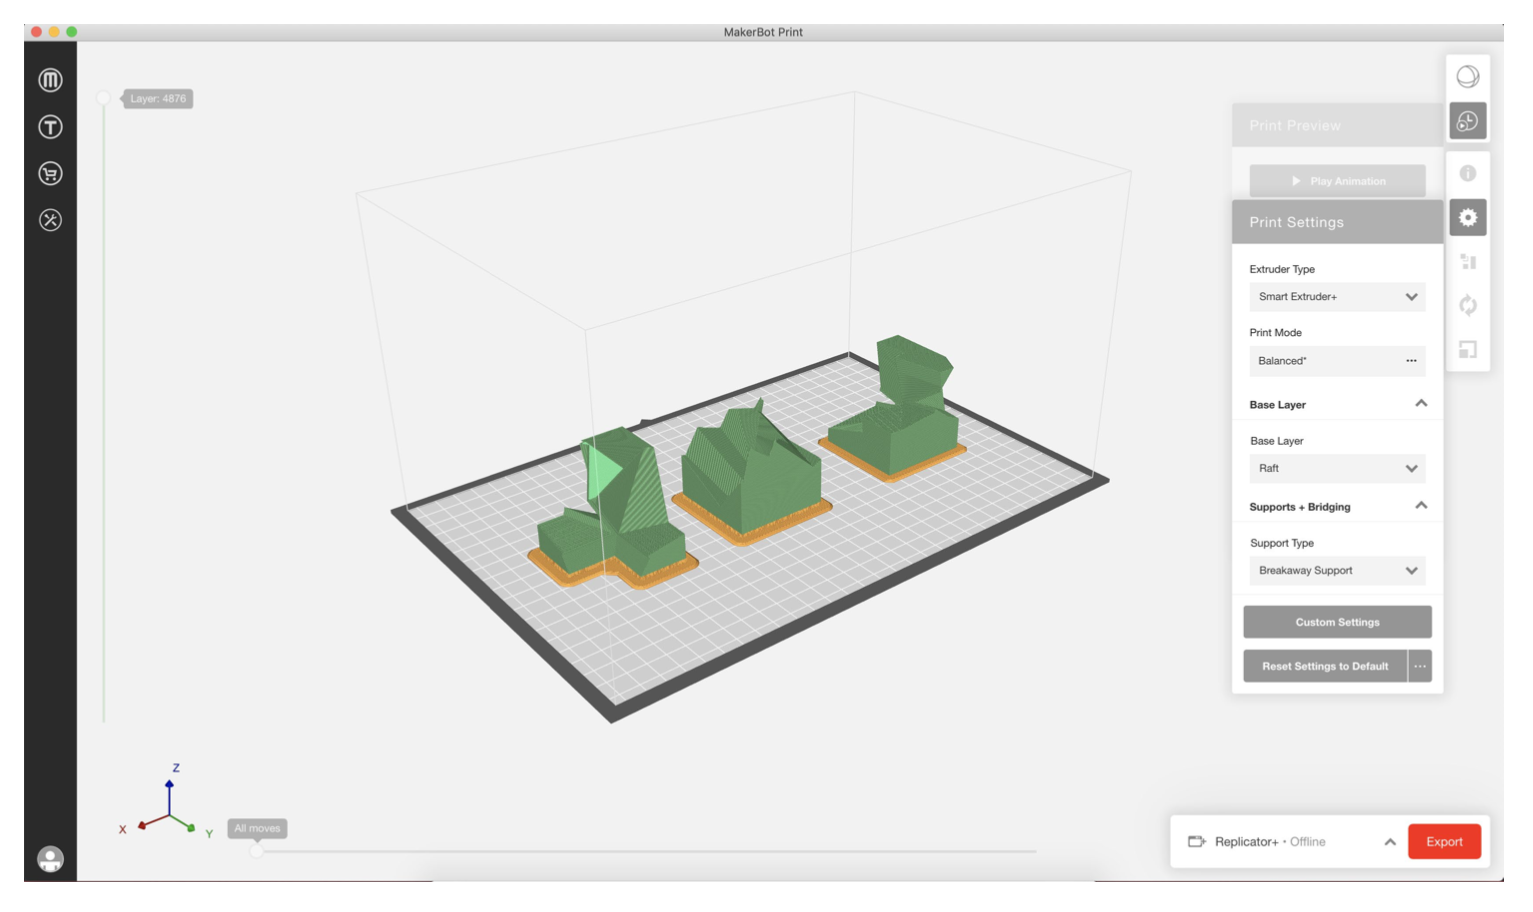Select the orient rotate icon
The width and height of the screenshot is (1533, 912).
[1467, 305]
